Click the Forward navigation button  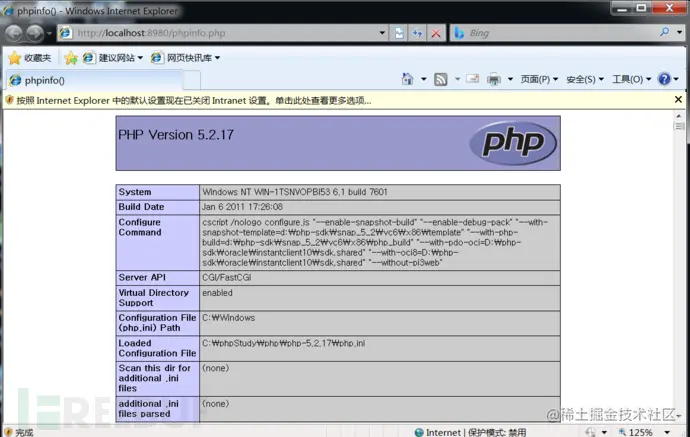[x=35, y=33]
